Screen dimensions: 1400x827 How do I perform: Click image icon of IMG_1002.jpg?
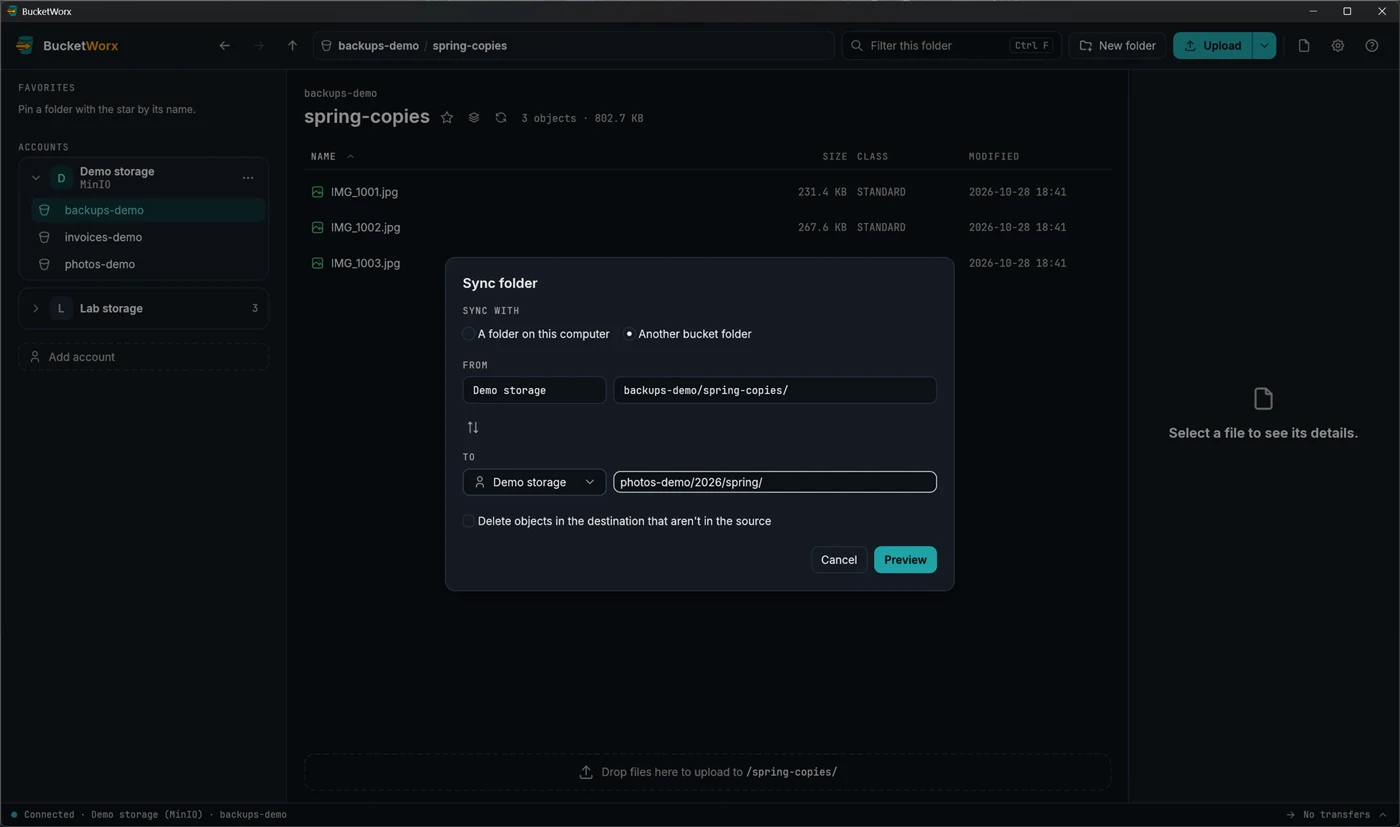coord(317,228)
